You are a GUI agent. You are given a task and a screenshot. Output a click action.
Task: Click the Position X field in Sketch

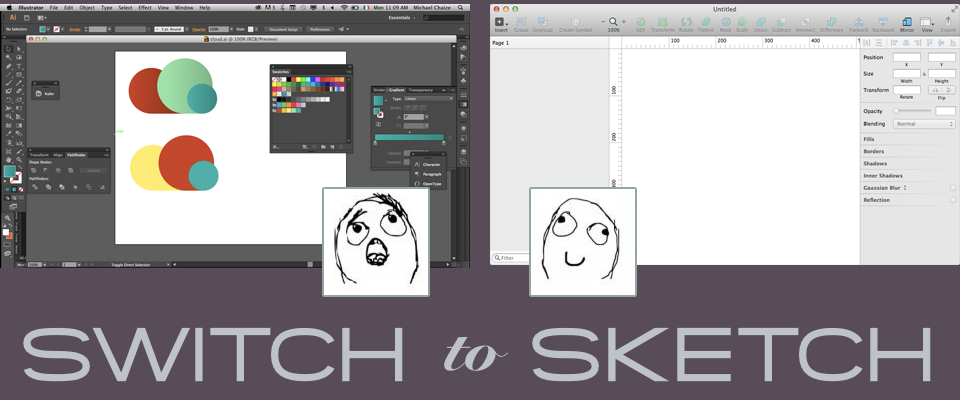coord(907,57)
